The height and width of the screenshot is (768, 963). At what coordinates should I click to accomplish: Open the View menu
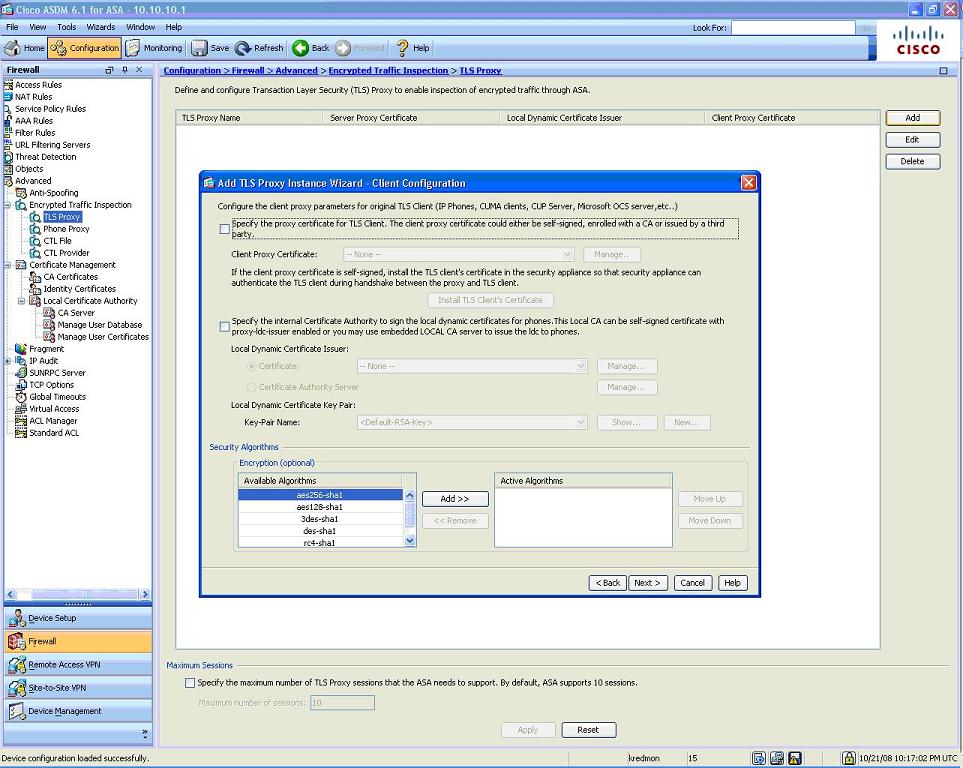tap(37, 27)
